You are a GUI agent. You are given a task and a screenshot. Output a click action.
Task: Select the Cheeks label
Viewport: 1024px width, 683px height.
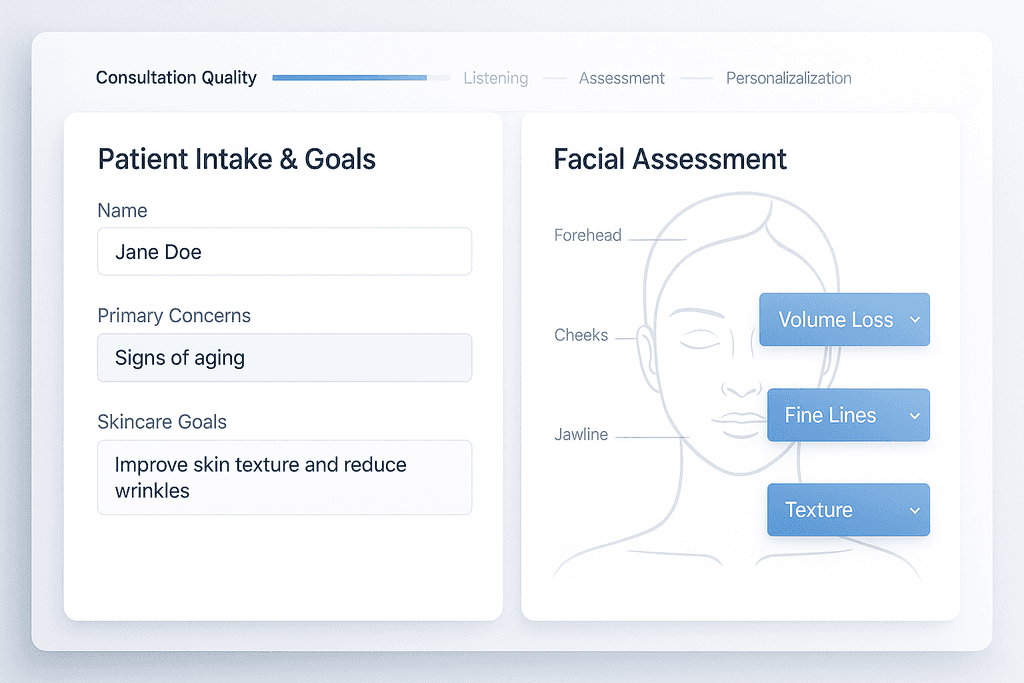pos(581,335)
